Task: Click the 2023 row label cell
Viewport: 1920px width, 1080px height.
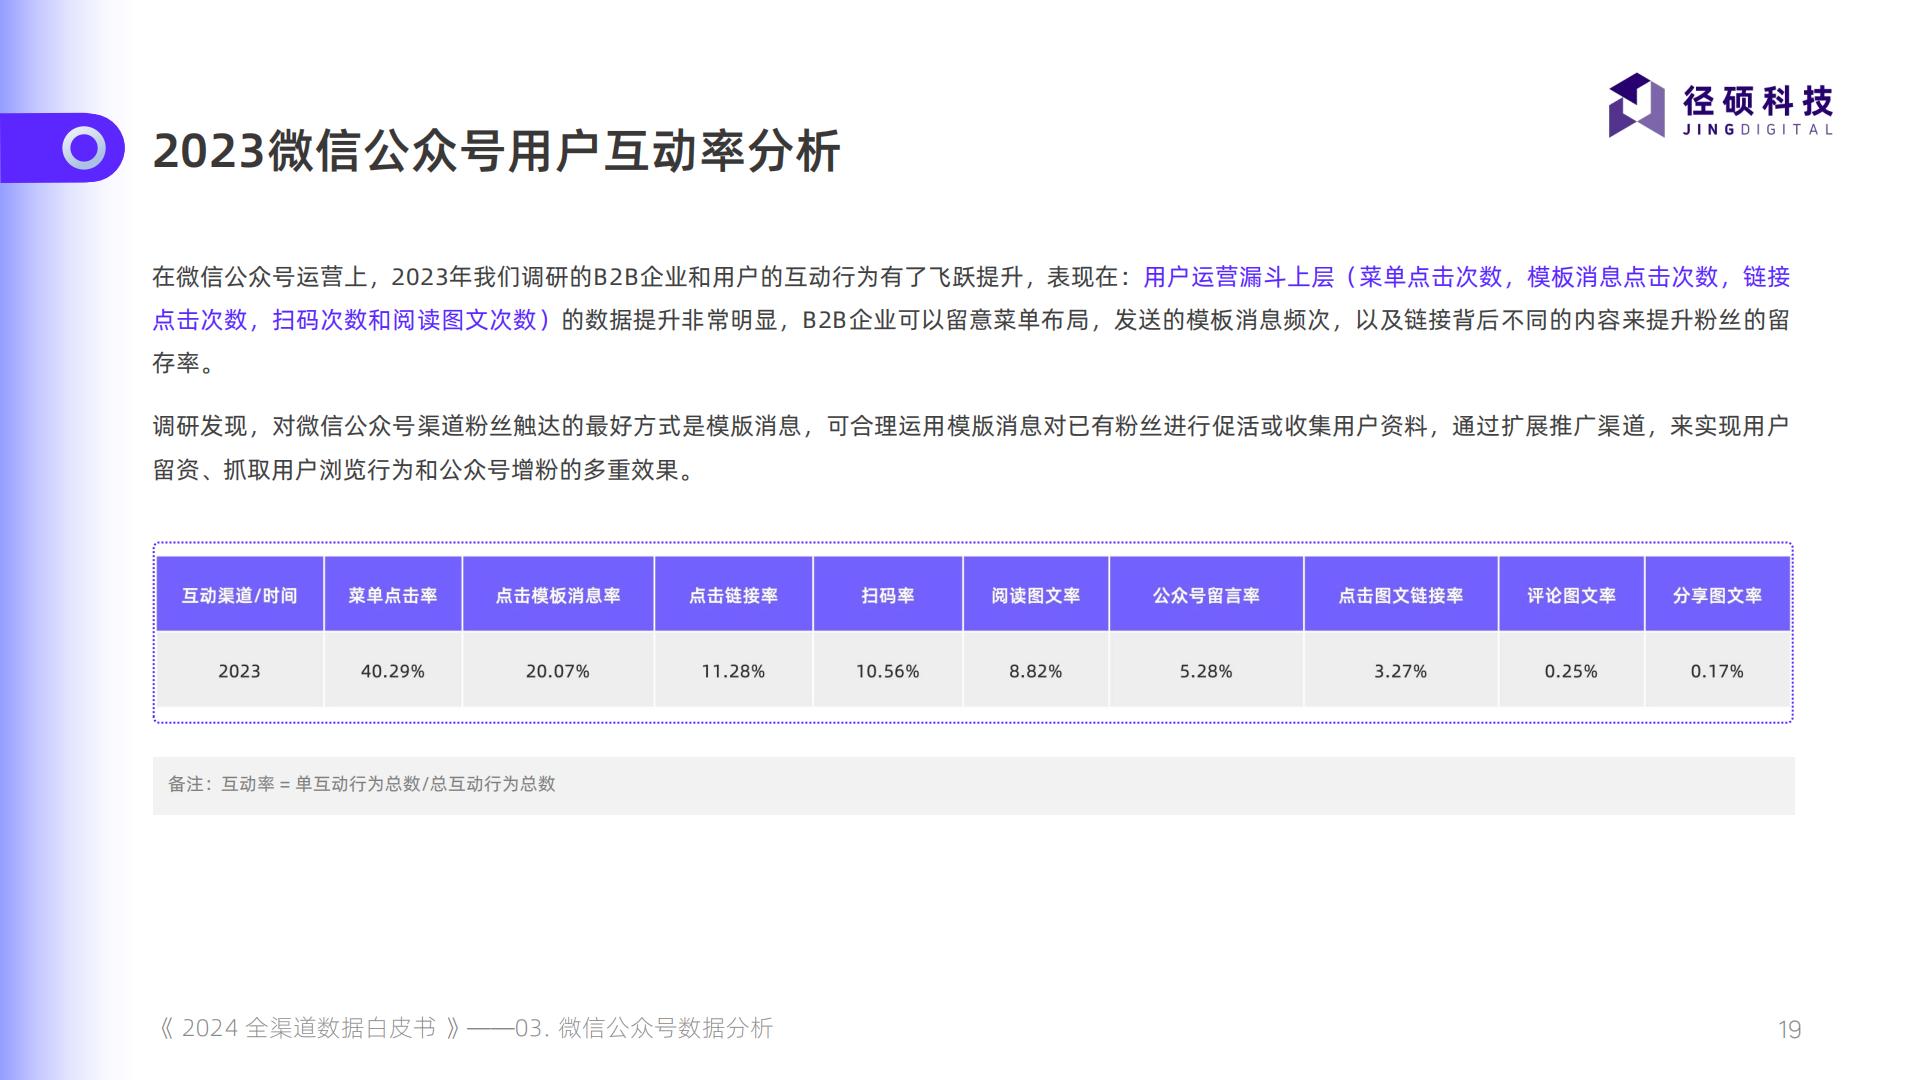Action: tap(239, 670)
